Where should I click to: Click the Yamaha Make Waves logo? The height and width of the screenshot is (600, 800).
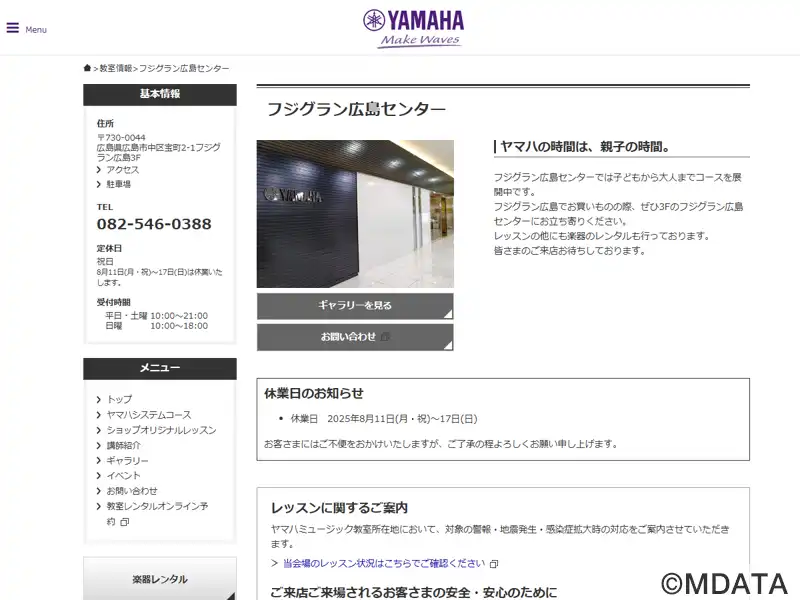pos(414,29)
